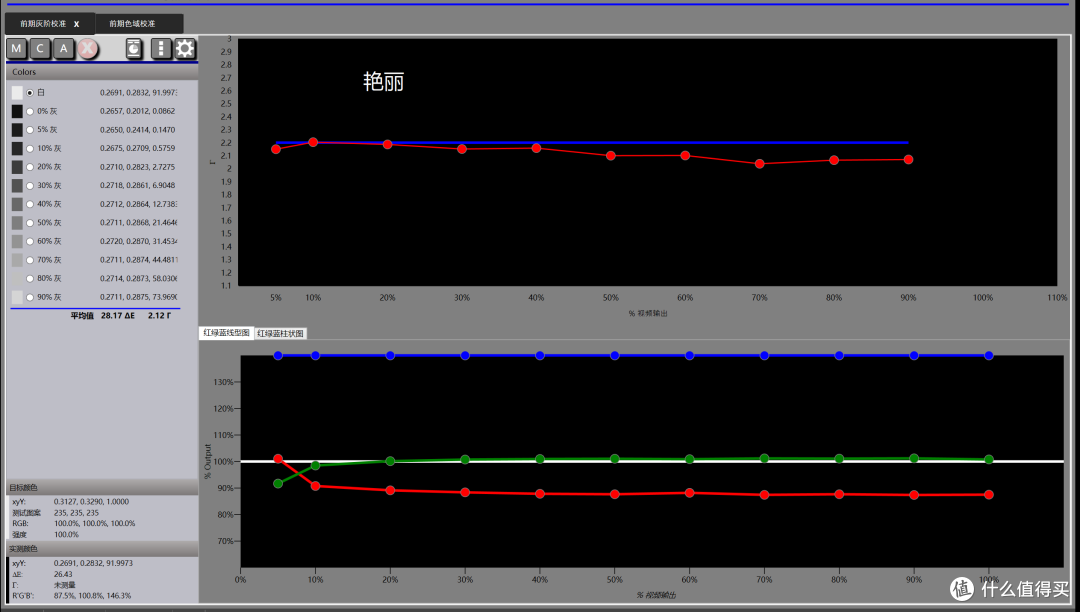
Task: Select the 70% 灰 radio button
Action: (30, 260)
